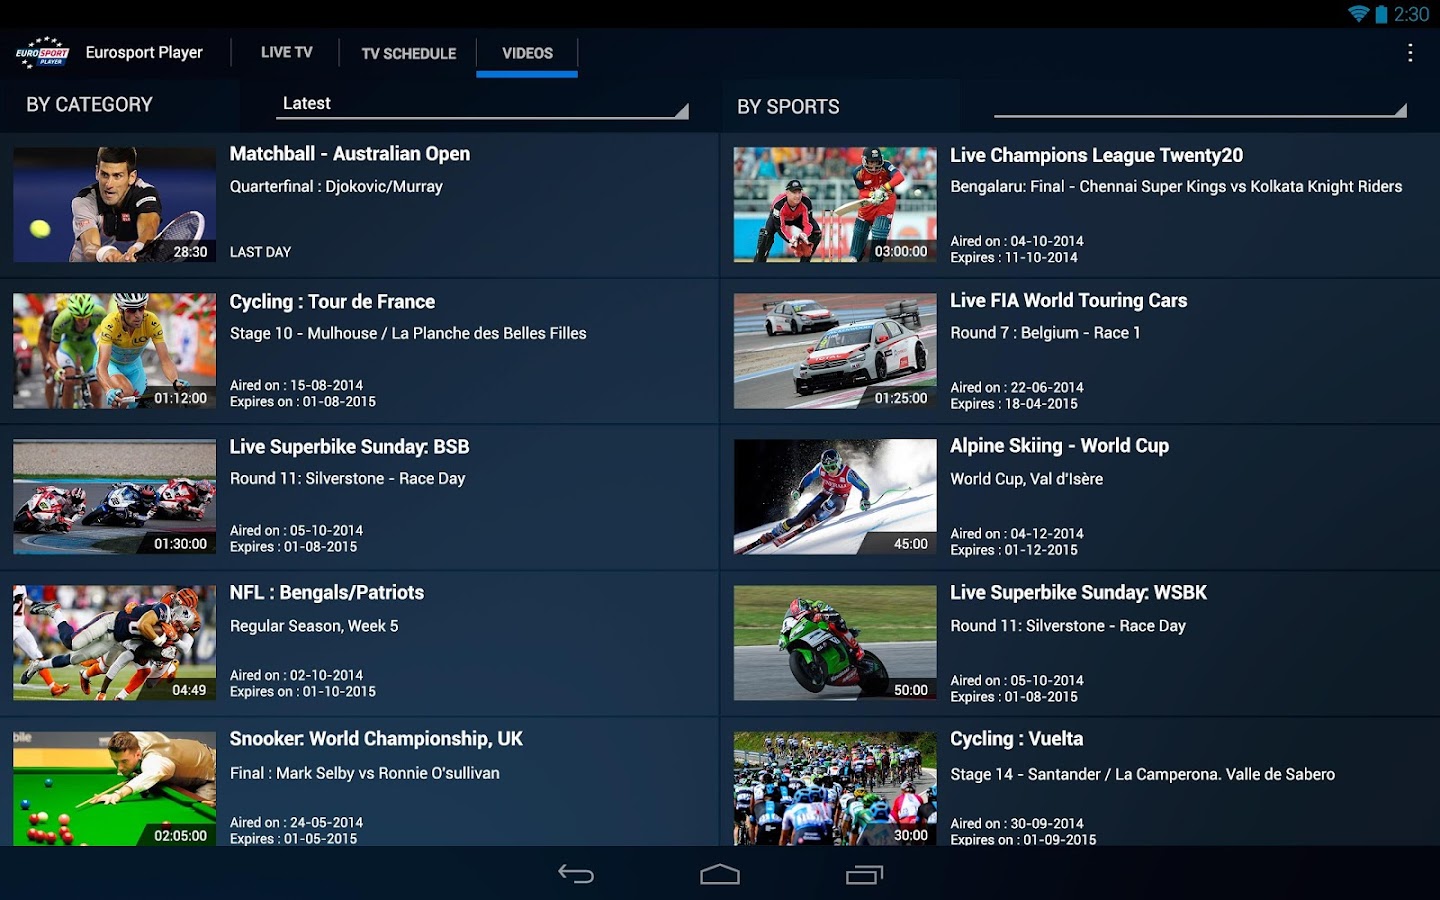Viewport: 1440px width, 900px height.
Task: Click 'Aired on : 30-09-2014' date
Action: point(1016,824)
